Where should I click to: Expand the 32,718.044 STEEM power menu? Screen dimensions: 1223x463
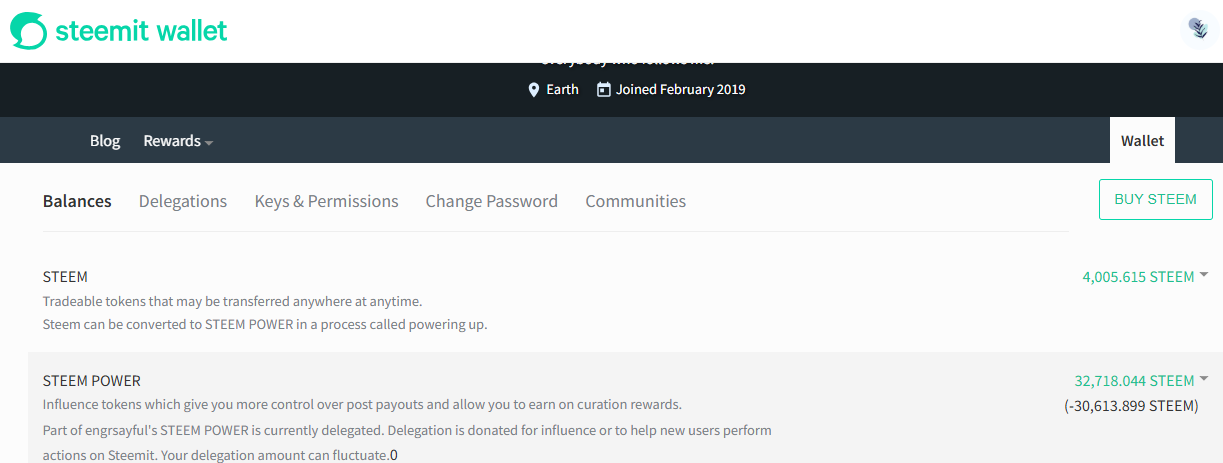1141,381
